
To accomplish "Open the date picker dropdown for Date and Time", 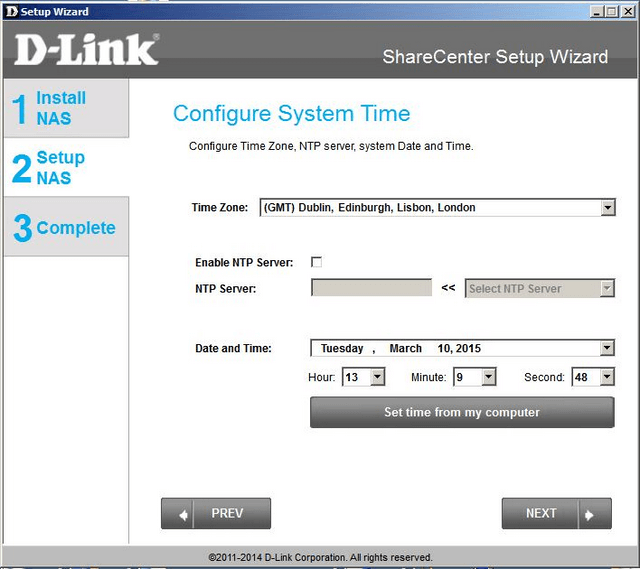I will pos(607,348).
